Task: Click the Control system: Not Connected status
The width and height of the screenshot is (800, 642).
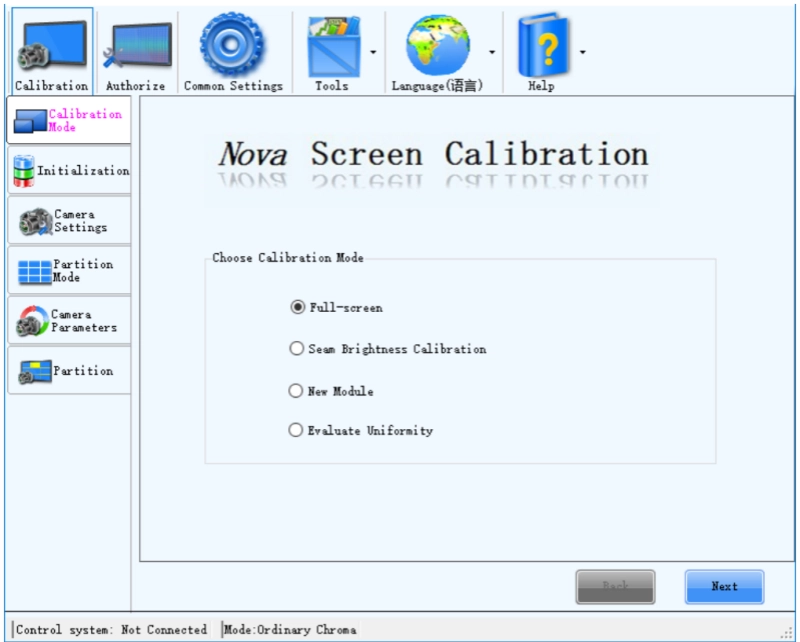Action: click(x=111, y=630)
